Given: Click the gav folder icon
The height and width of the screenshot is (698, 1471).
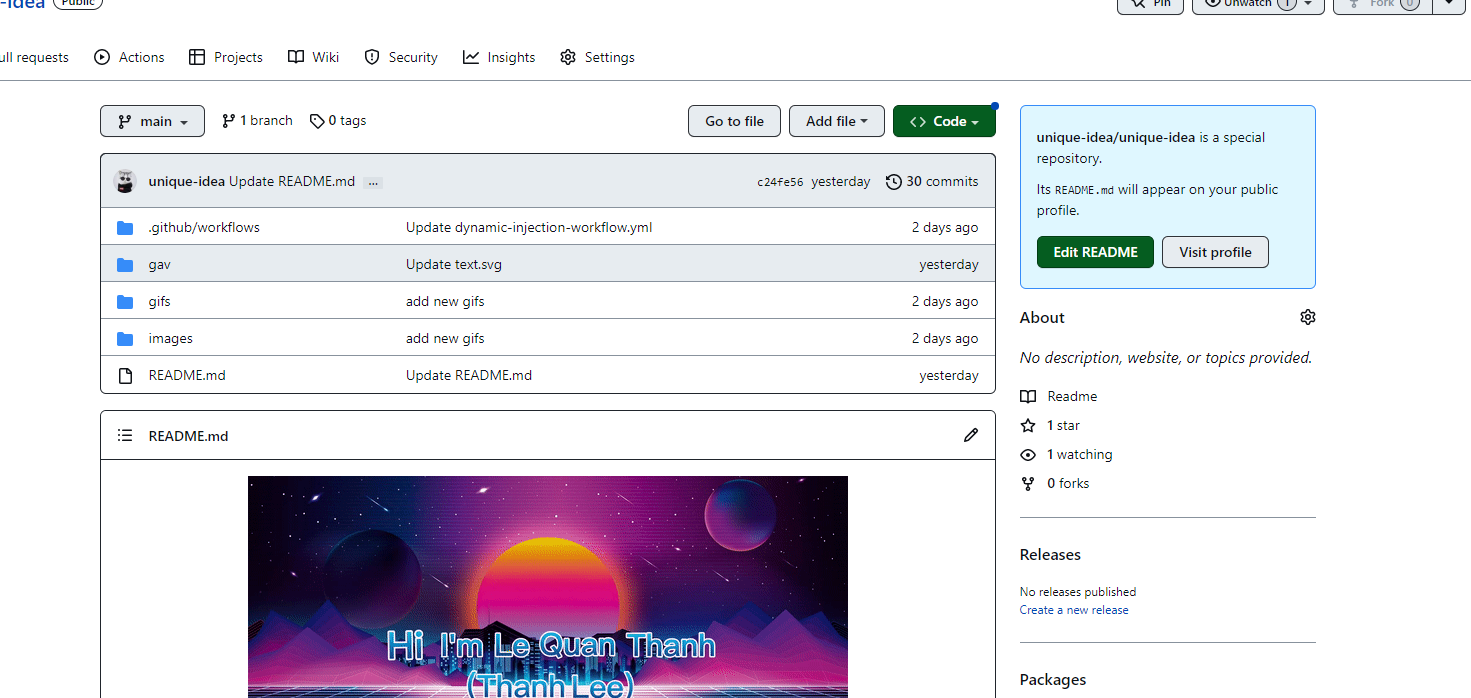Looking at the screenshot, I should tap(125, 264).
